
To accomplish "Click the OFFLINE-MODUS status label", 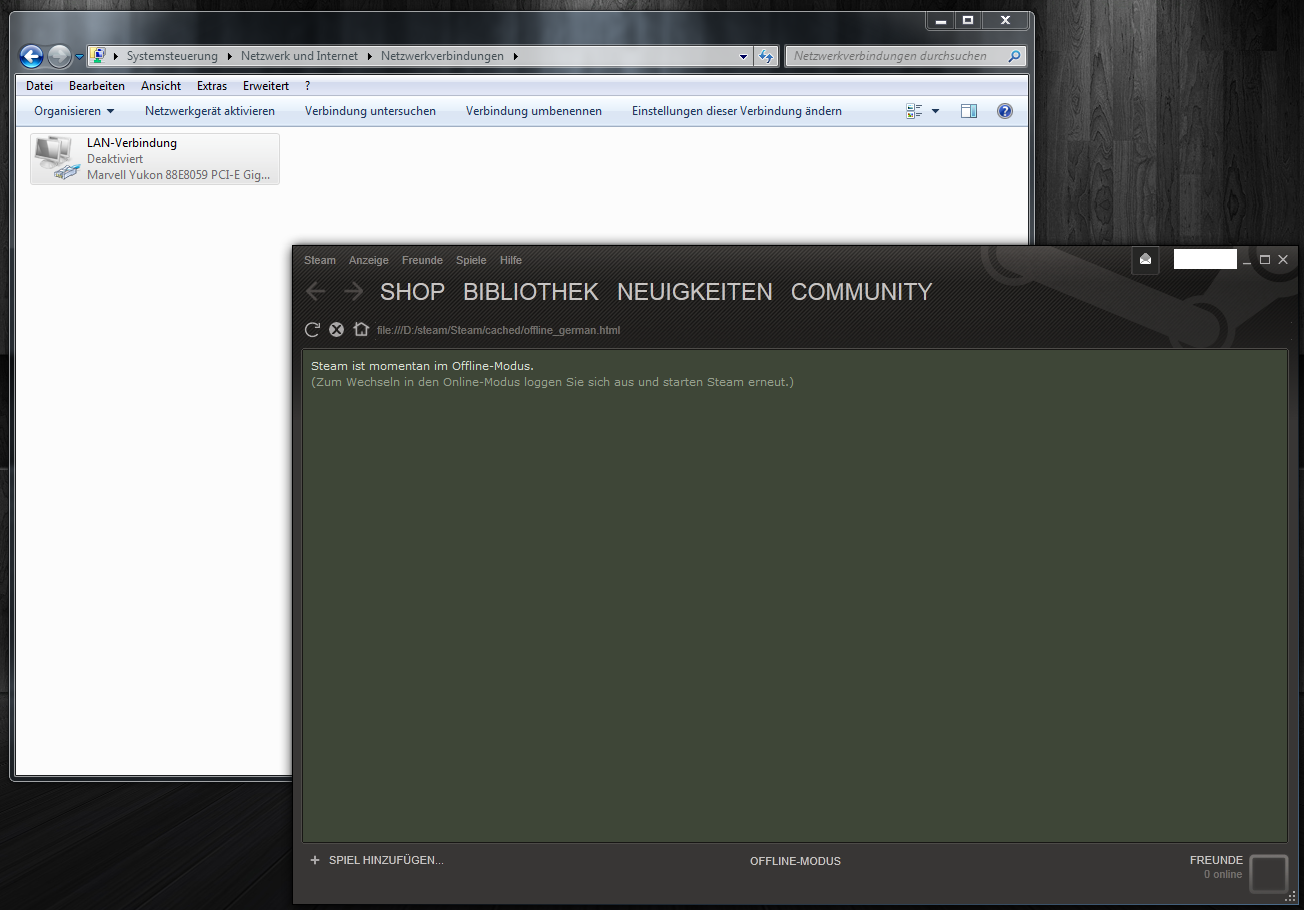I will click(x=795, y=861).
